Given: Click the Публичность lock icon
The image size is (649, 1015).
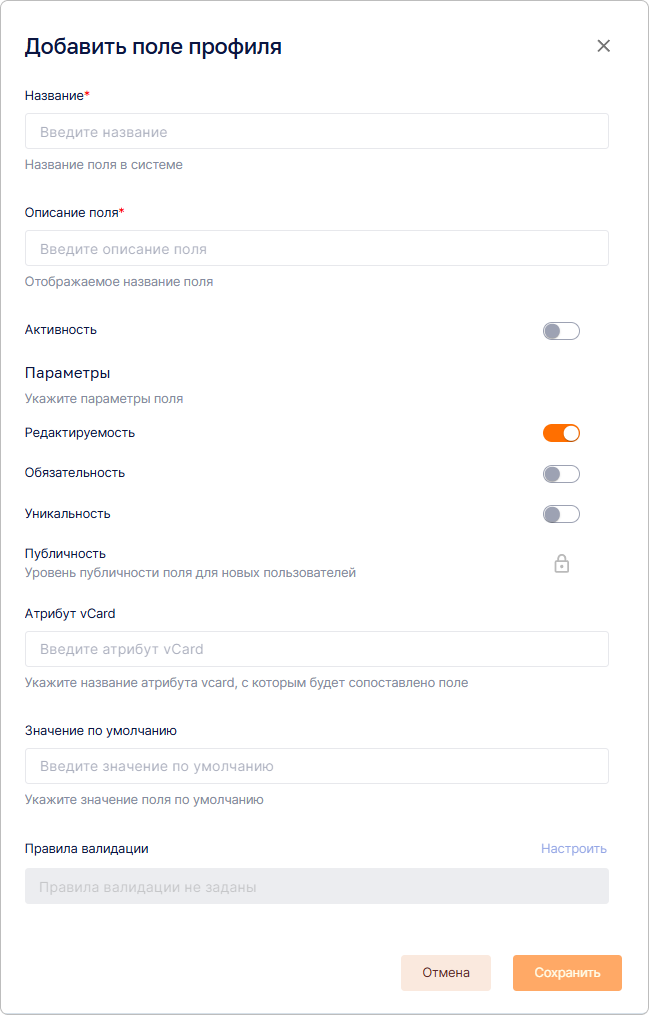Looking at the screenshot, I should click(x=562, y=564).
